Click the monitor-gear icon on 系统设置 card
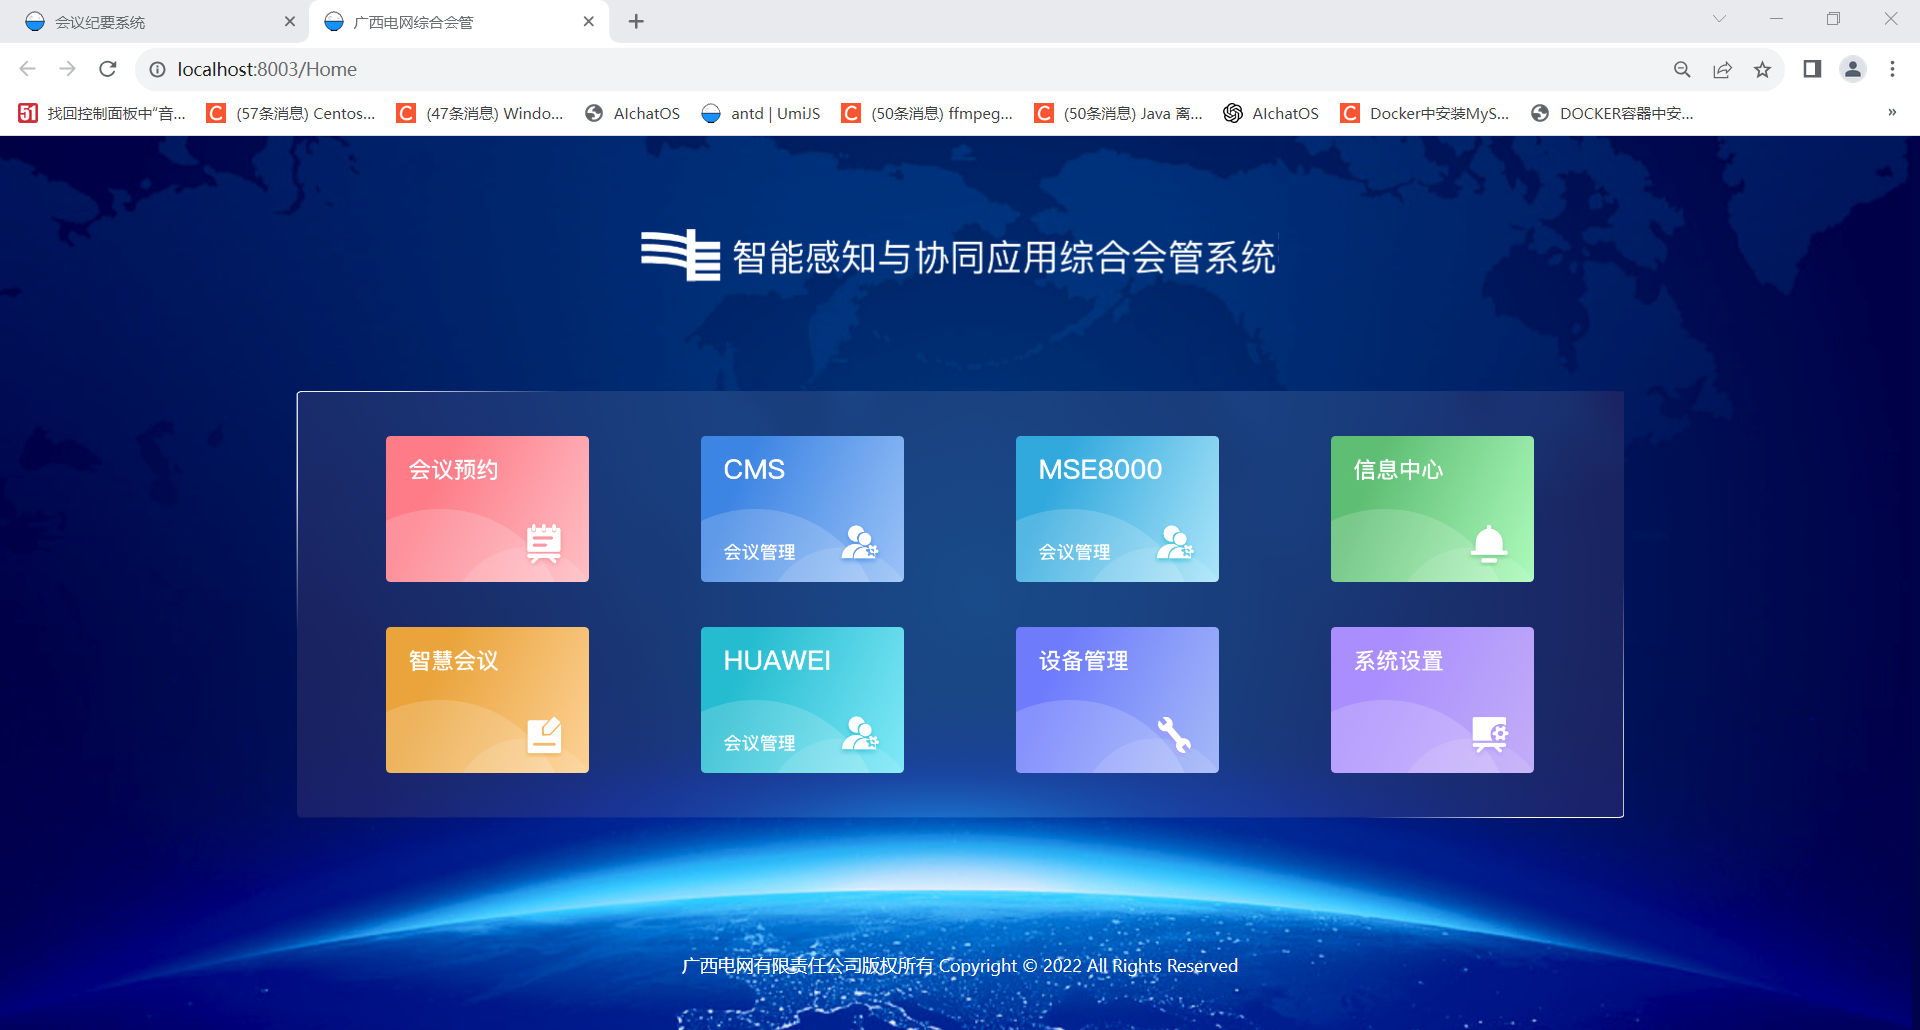This screenshot has height=1030, width=1920. [x=1490, y=735]
